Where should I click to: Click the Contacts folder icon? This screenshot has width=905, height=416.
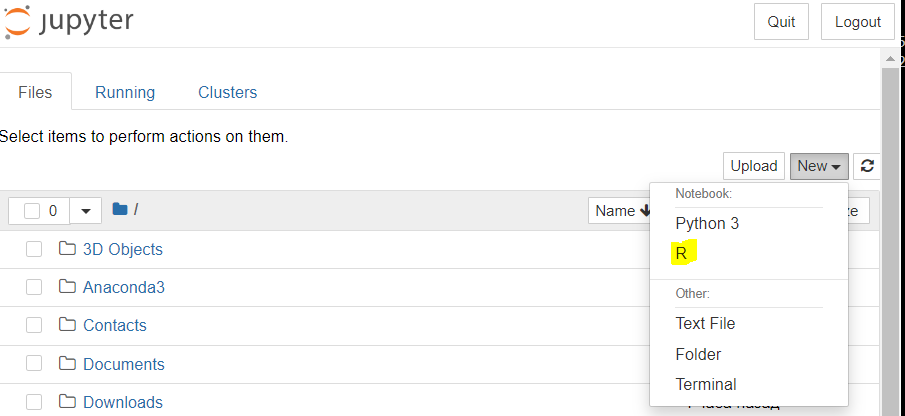click(x=68, y=325)
